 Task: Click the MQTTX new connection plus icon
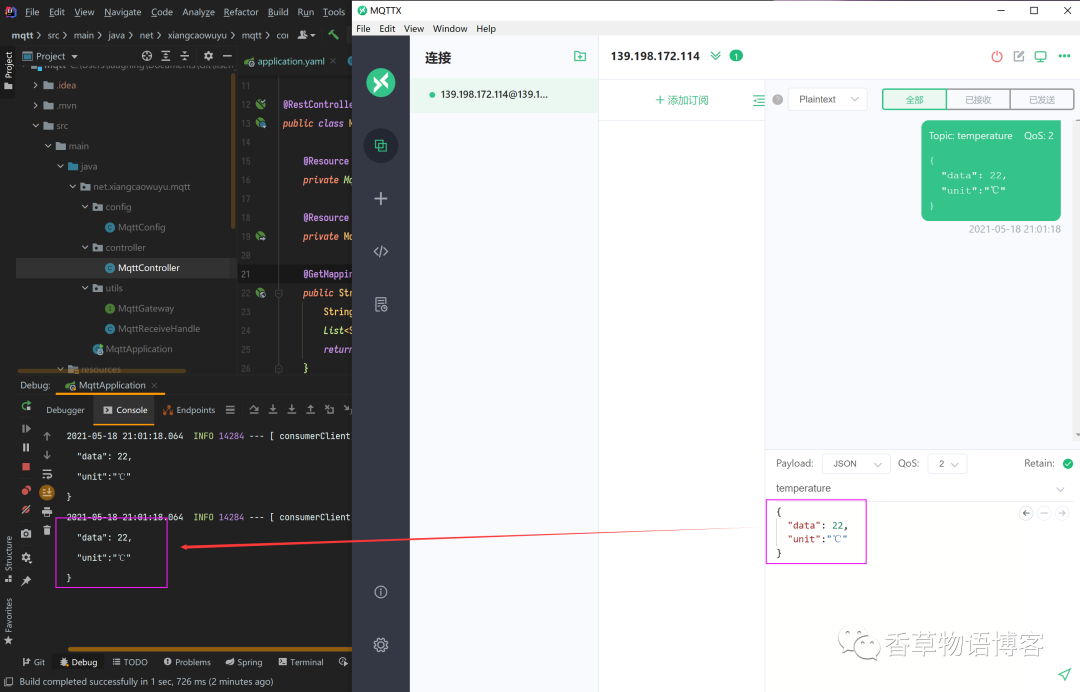[x=381, y=199]
